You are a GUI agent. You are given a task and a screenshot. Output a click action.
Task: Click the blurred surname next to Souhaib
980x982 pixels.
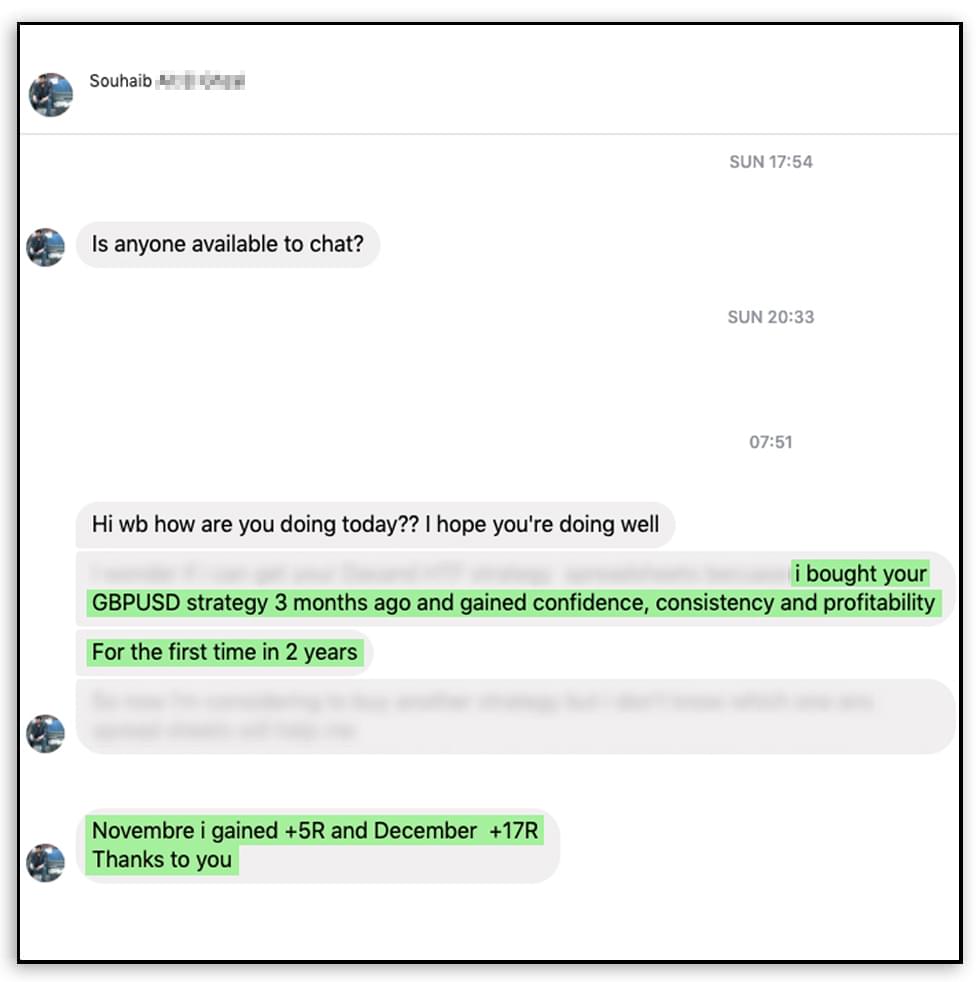[x=200, y=81]
